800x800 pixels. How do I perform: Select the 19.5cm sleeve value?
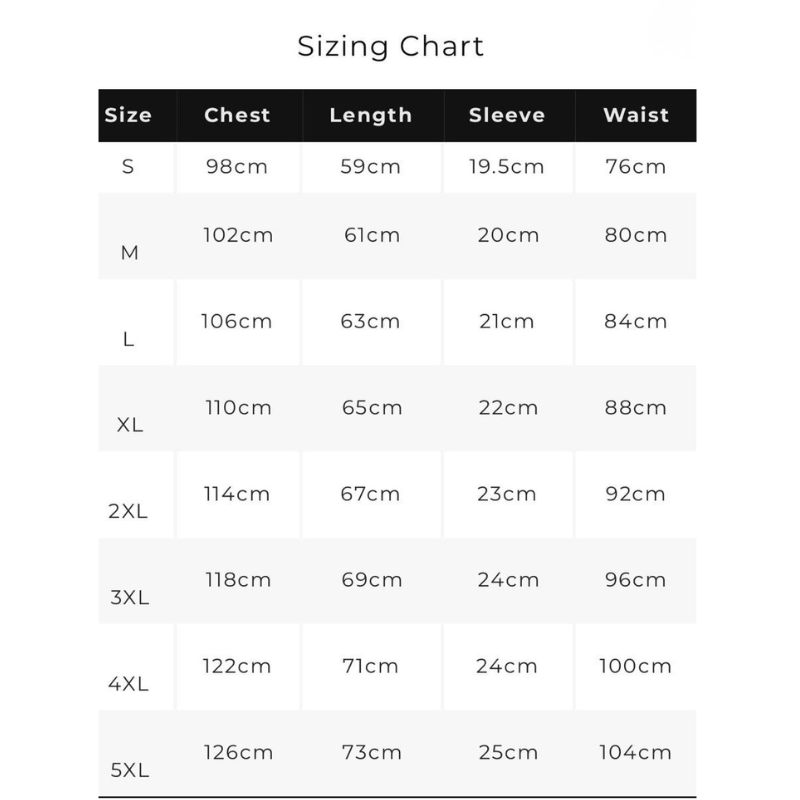pyautogui.click(x=507, y=167)
